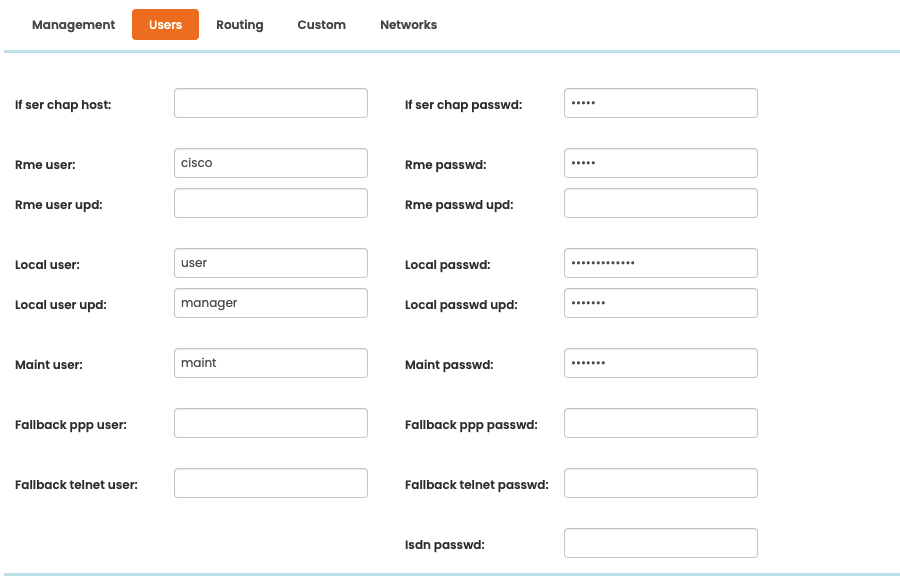This screenshot has width=900, height=588.
Task: Click Local user upd field containing manager
Action: click(x=271, y=303)
